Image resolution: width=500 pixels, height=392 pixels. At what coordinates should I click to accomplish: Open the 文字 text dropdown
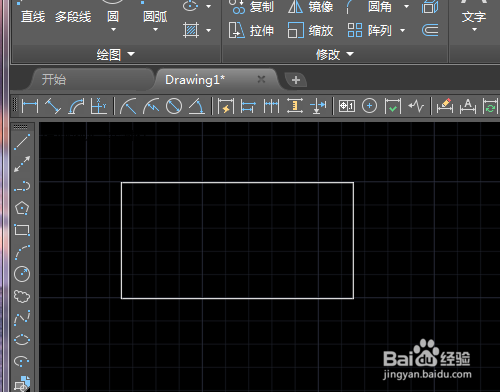[474, 30]
